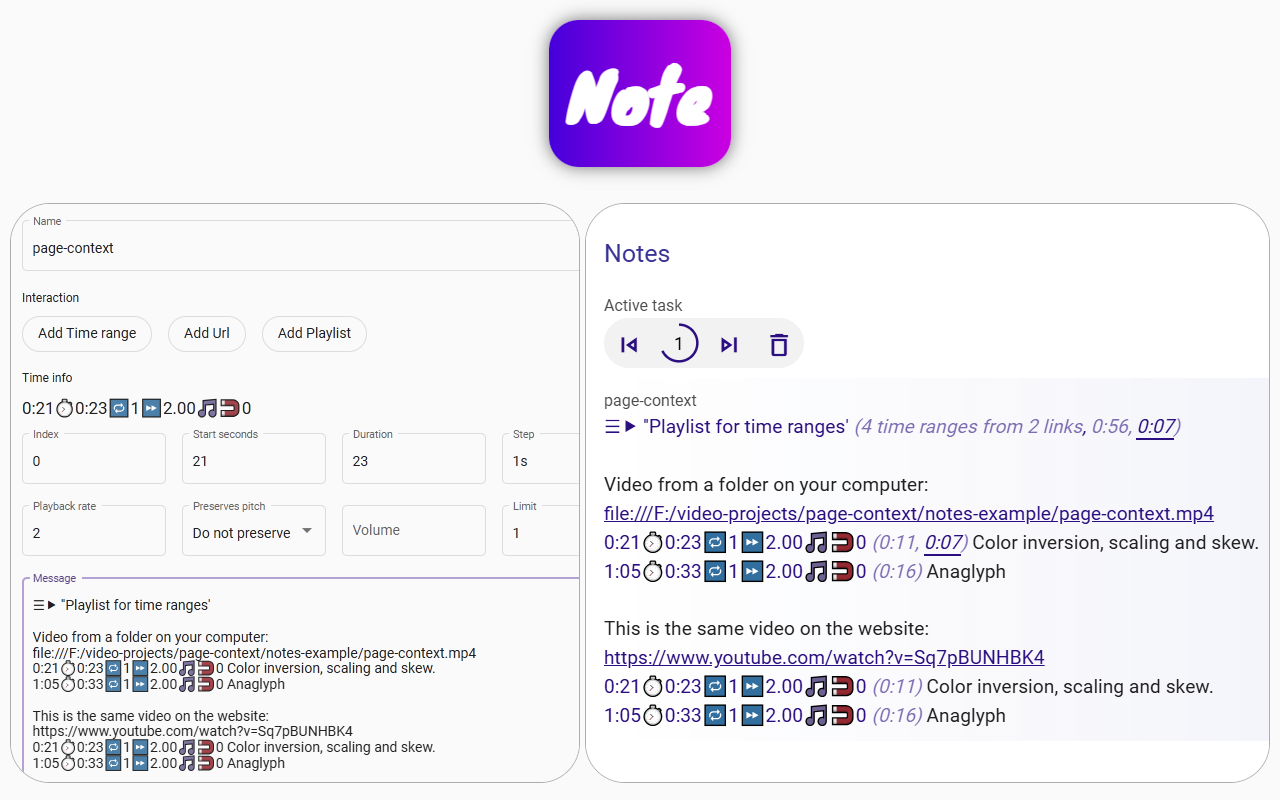
Task: Click the playlist list icon before 'Playlist for time ranges'
Action: point(612,427)
